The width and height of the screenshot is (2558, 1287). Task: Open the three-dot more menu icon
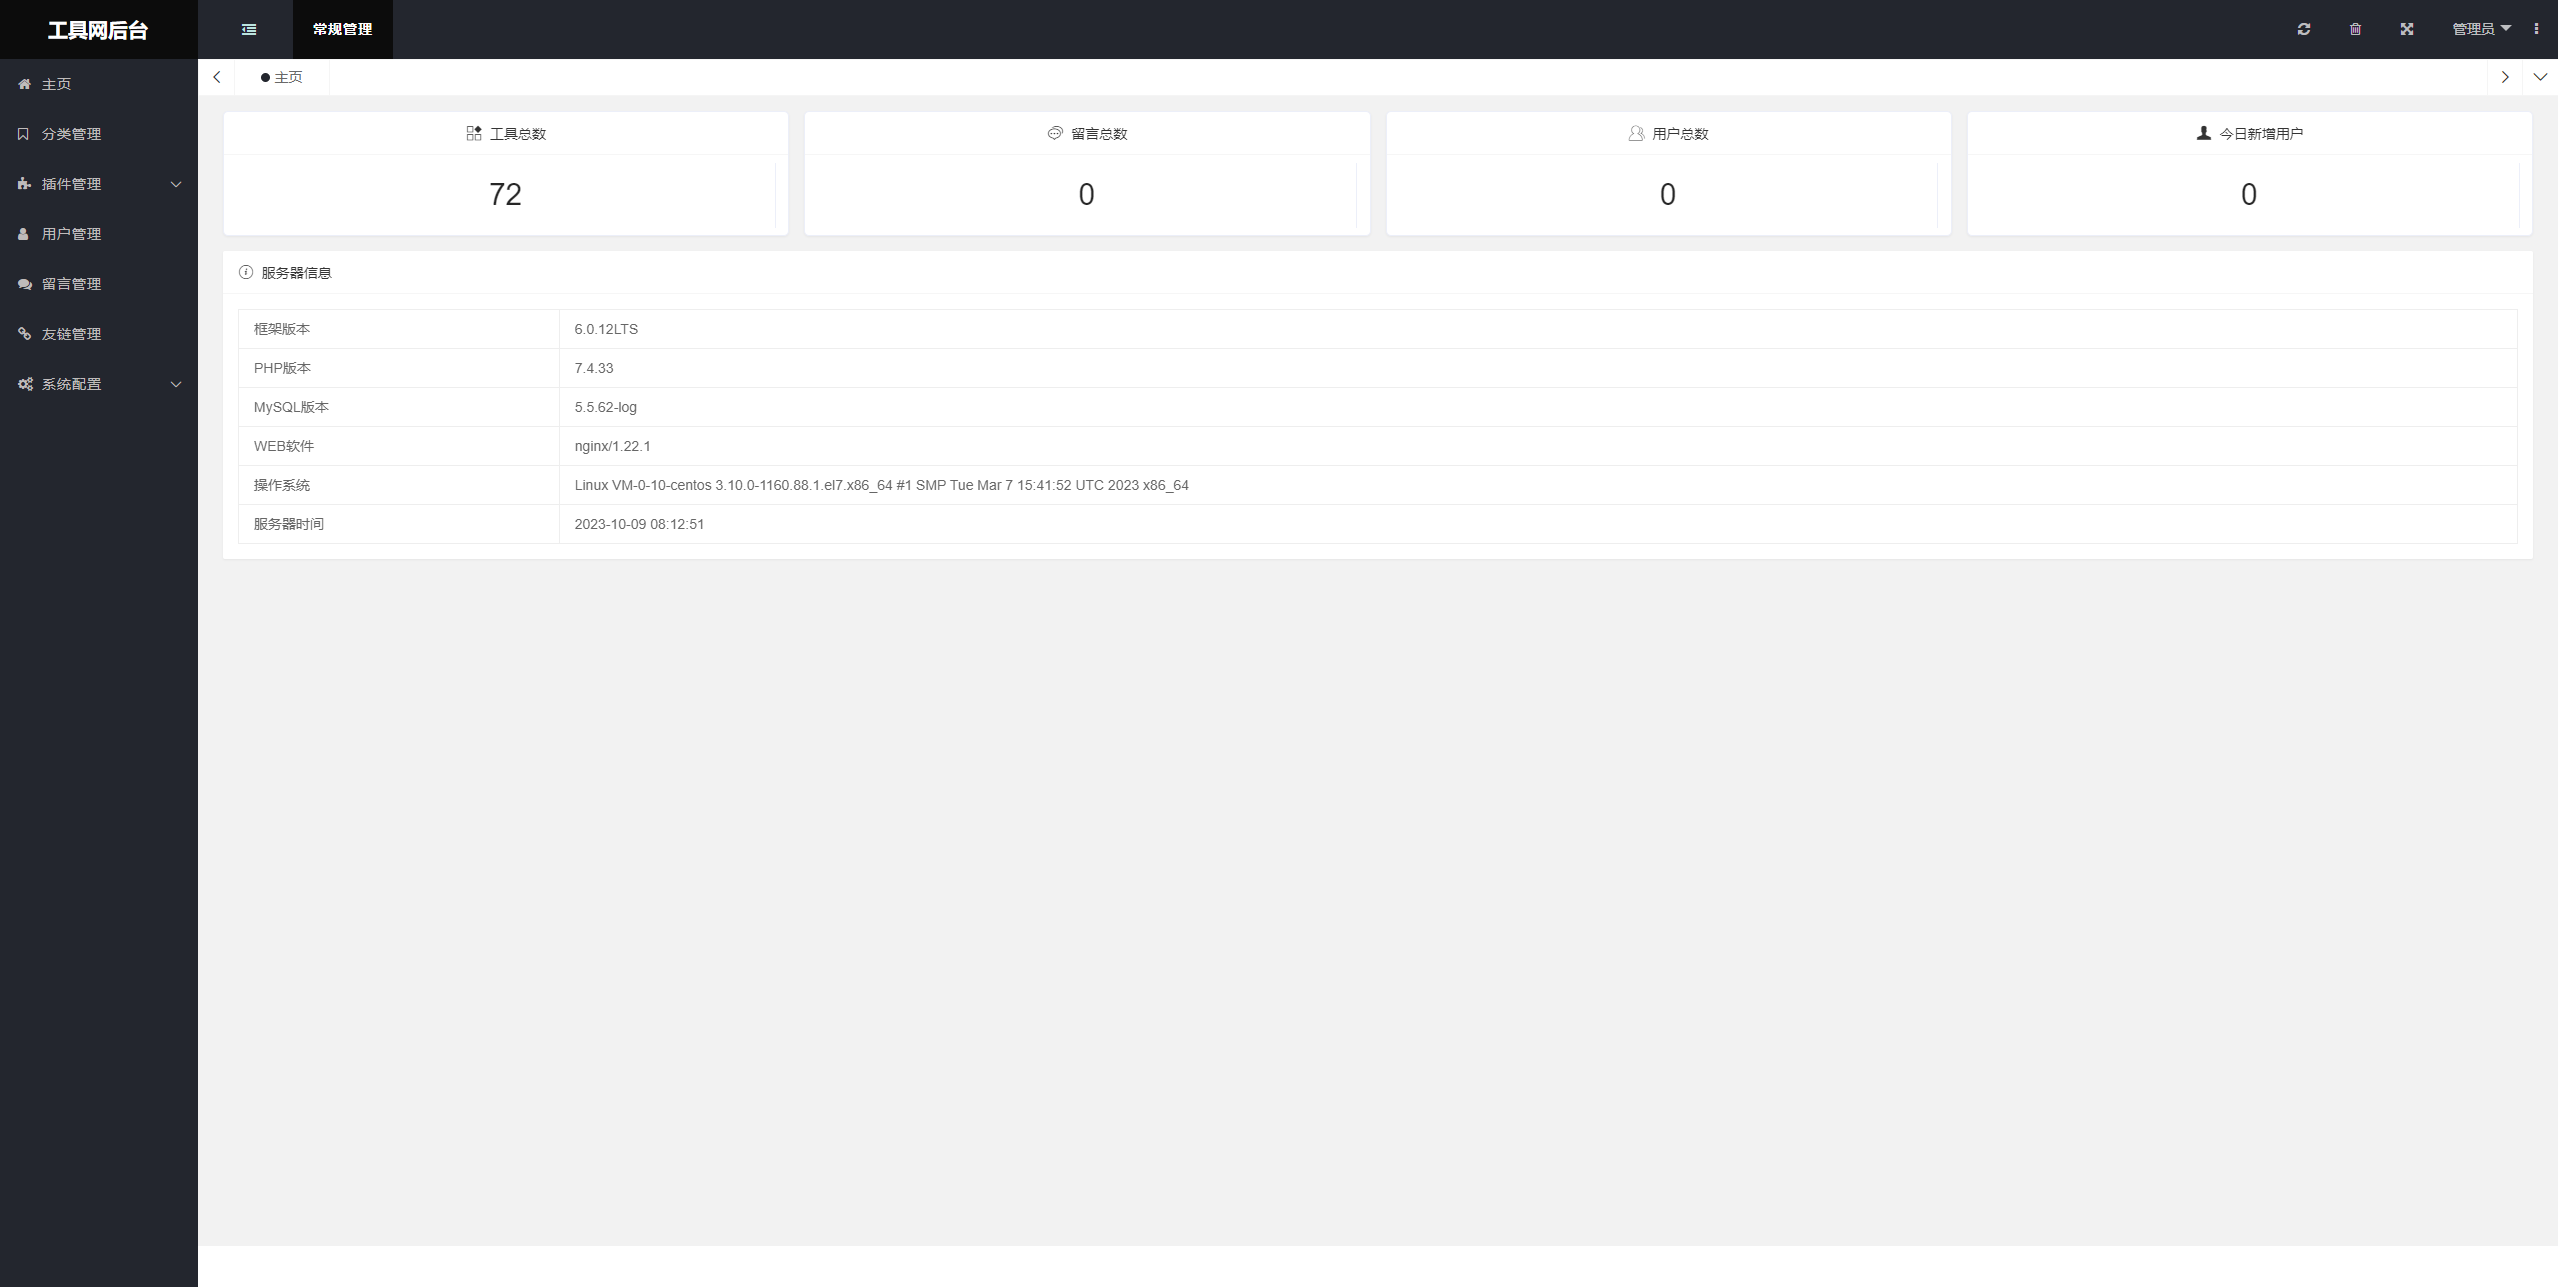(2536, 29)
